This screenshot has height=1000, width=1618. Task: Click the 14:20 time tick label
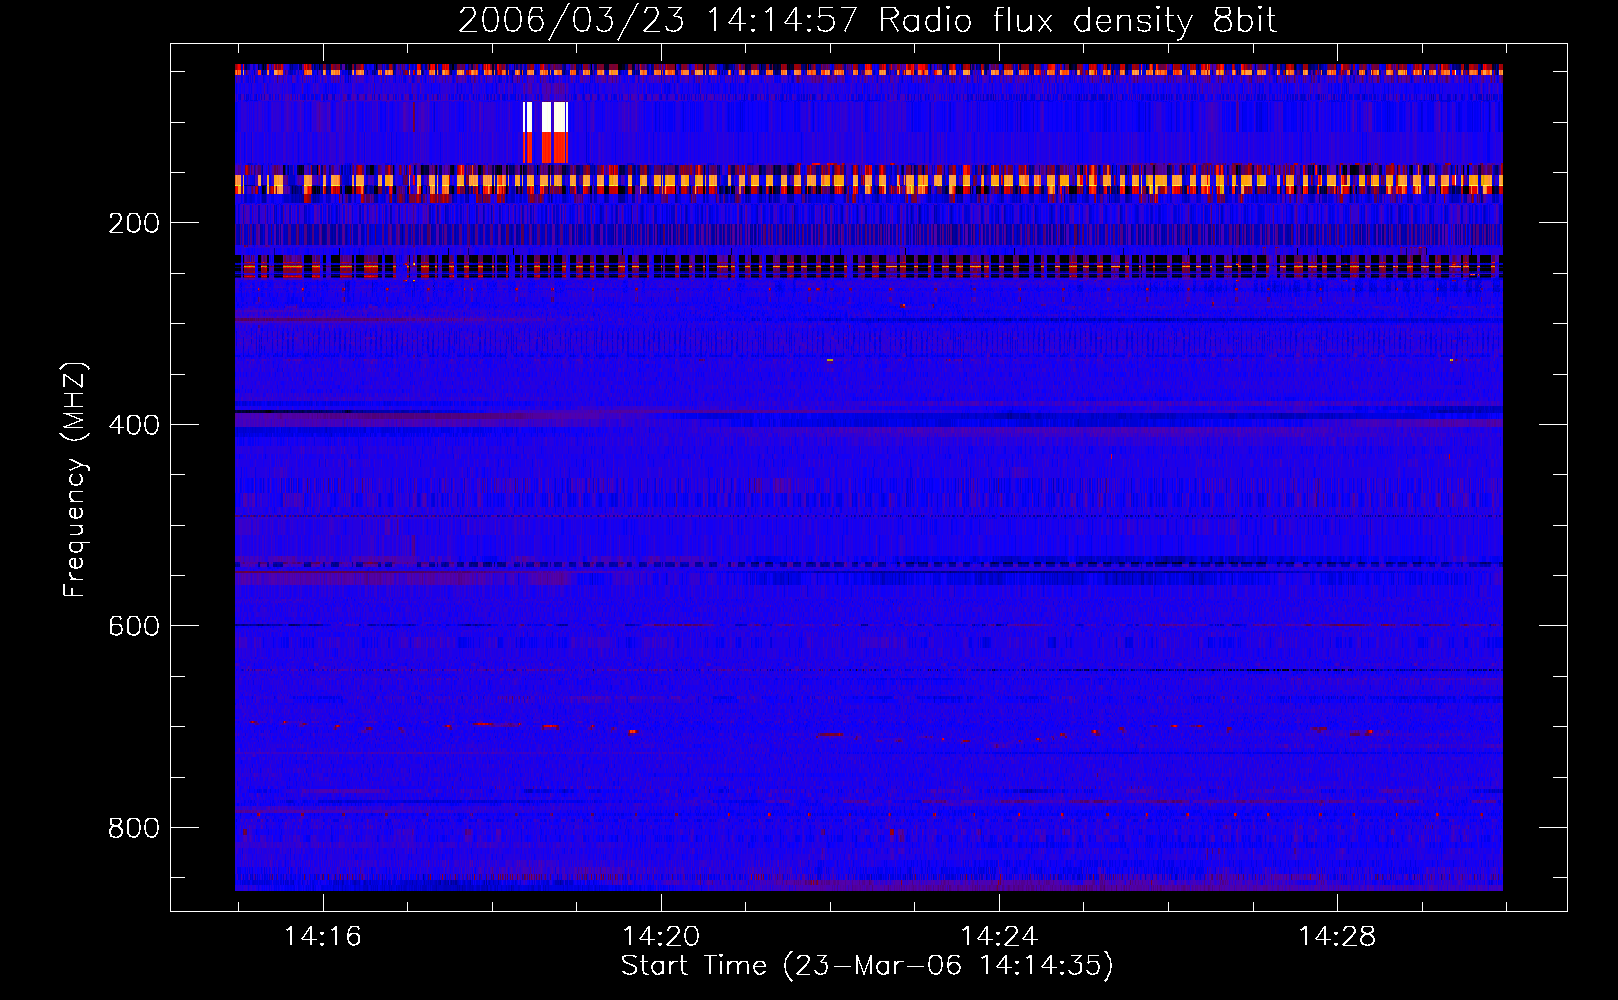point(661,937)
